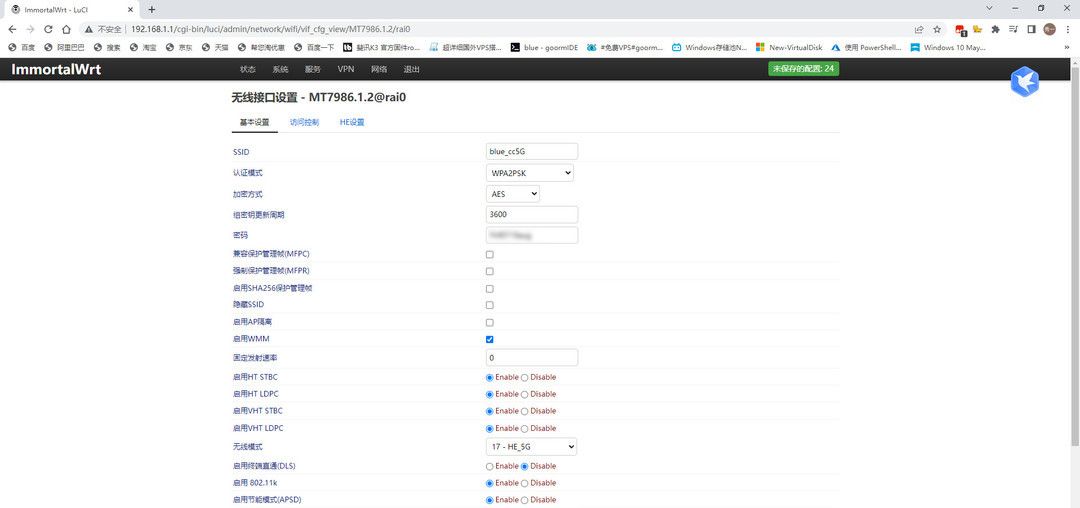Open the 天猫 bookmark
This screenshot has height=508, width=1080.
point(215,47)
